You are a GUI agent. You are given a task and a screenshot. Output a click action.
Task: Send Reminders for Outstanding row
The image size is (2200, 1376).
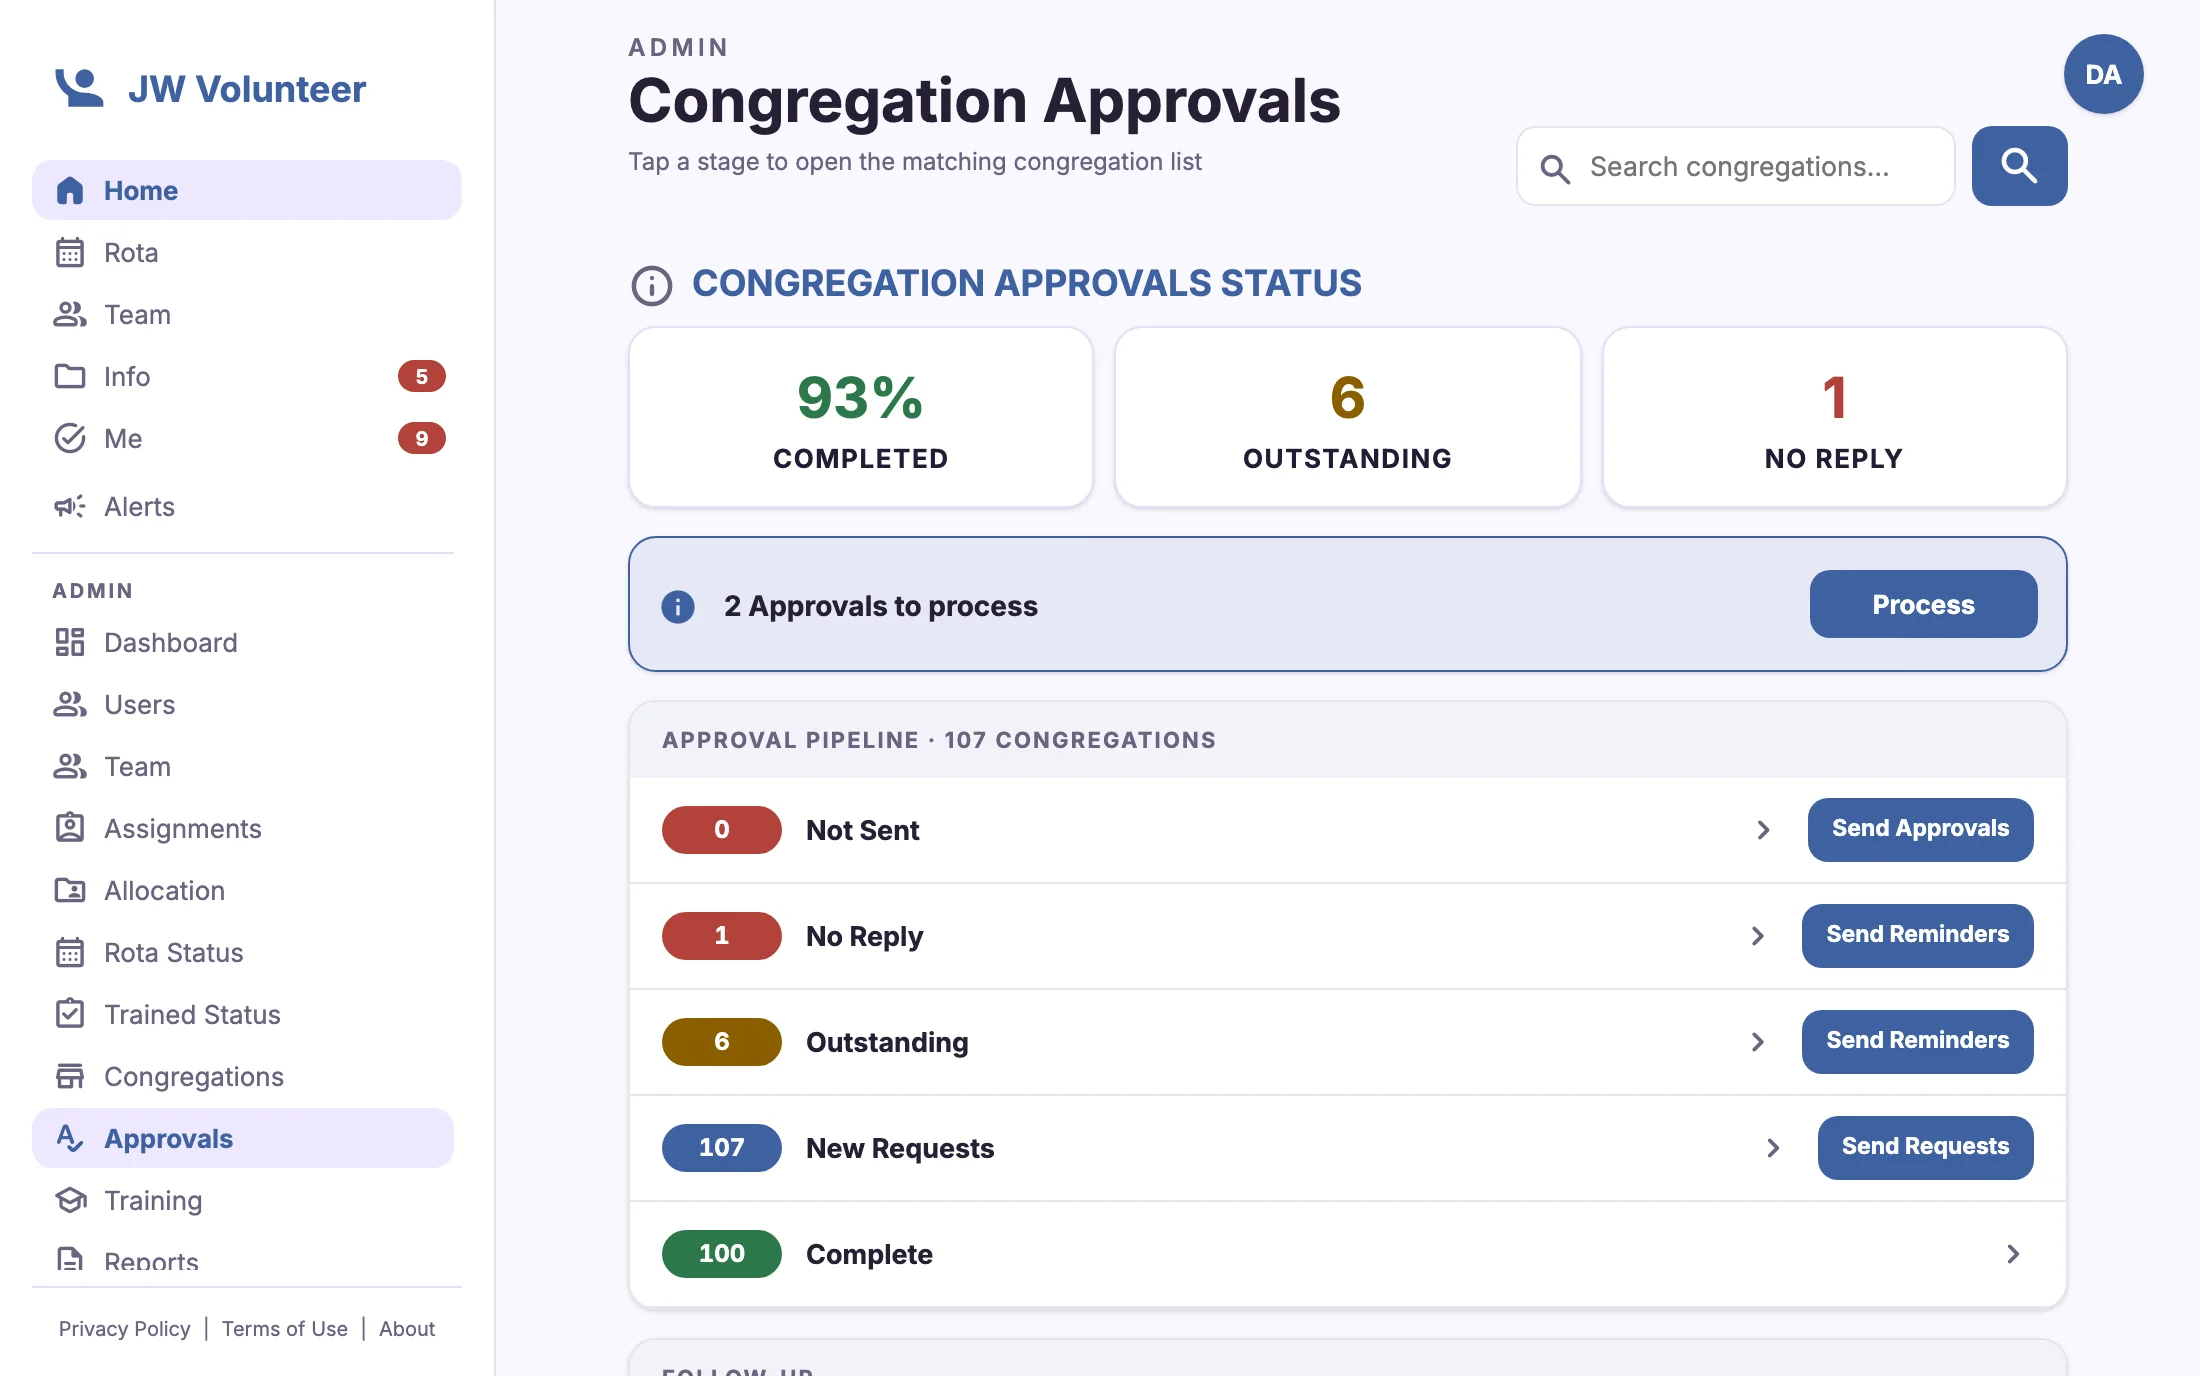1917,1041
